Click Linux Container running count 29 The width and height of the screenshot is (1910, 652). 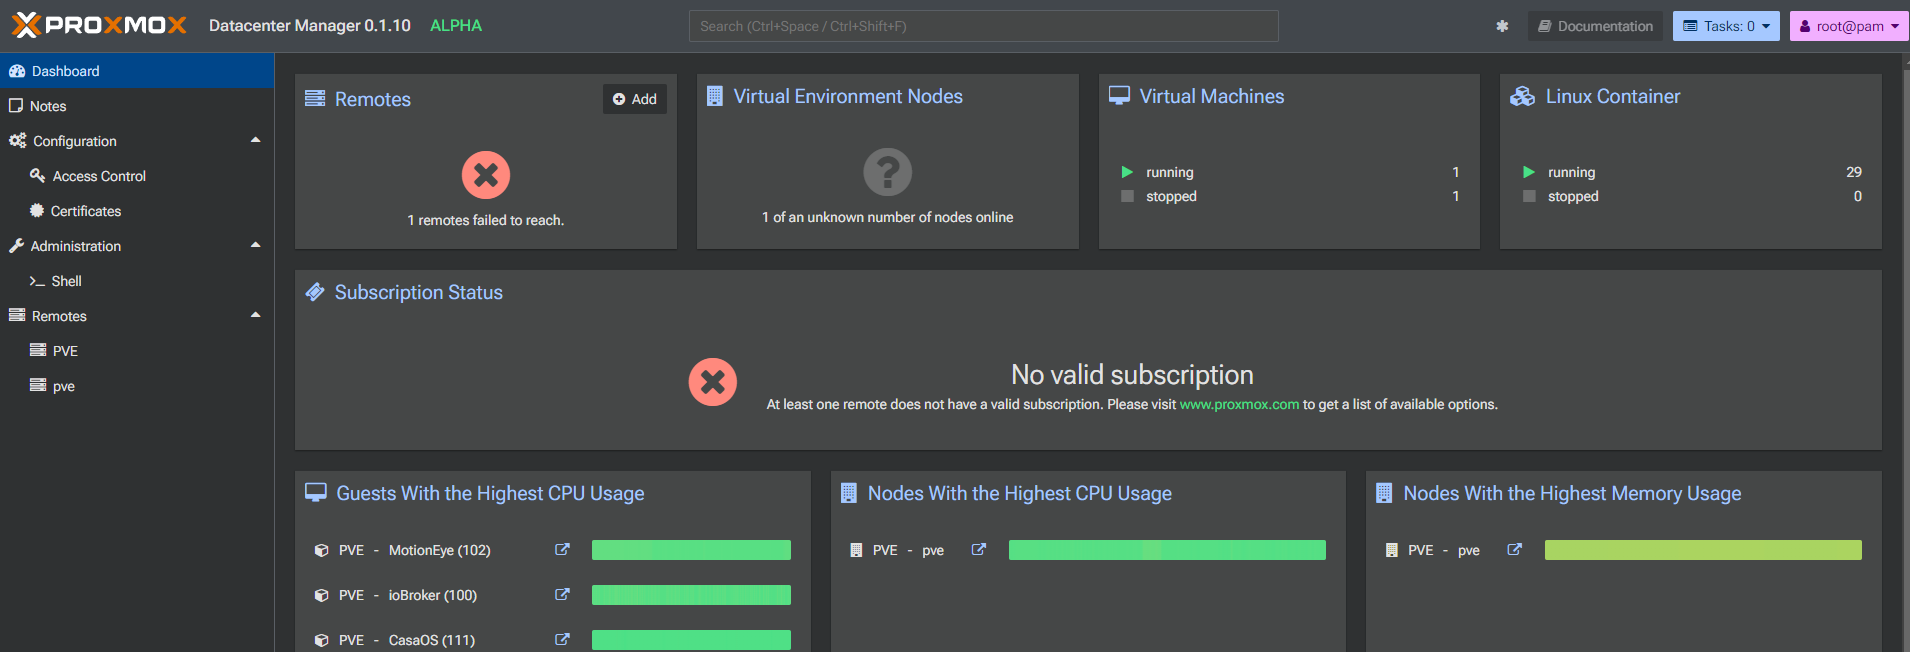[x=1854, y=172]
